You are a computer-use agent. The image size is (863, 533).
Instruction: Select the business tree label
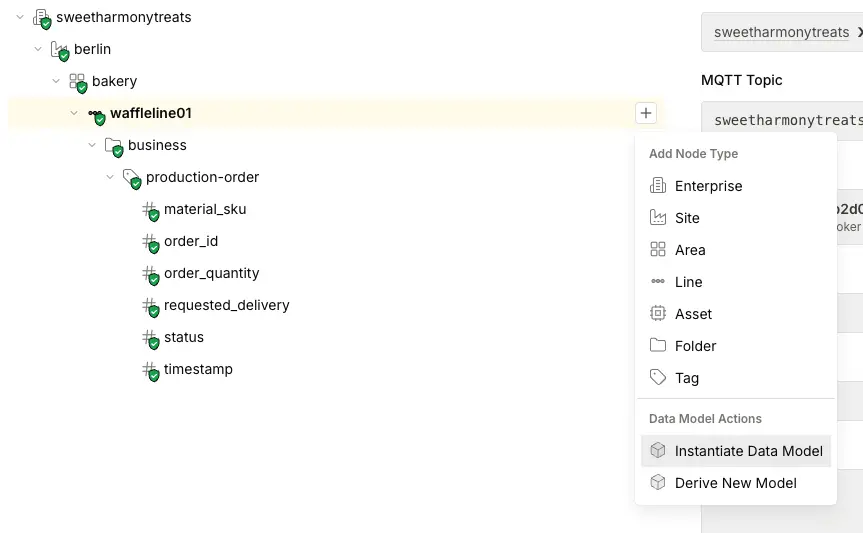click(x=157, y=145)
